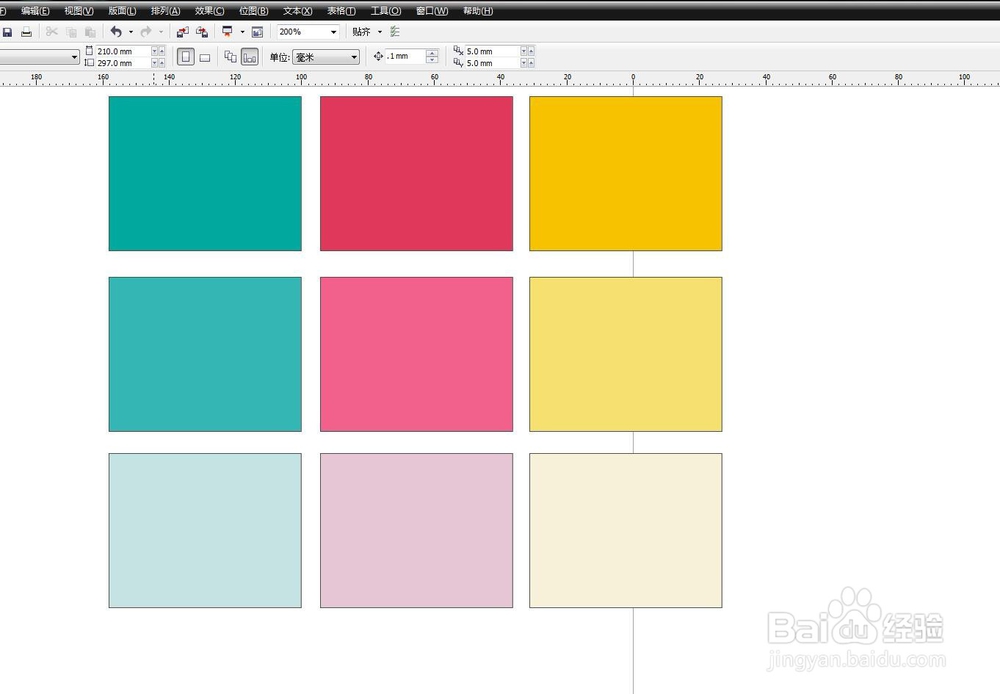
Task: Open the 文本(X) menu
Action: [298, 11]
